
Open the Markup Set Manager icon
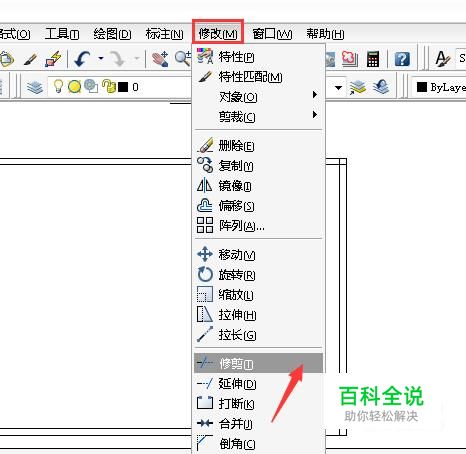click(x=350, y=59)
